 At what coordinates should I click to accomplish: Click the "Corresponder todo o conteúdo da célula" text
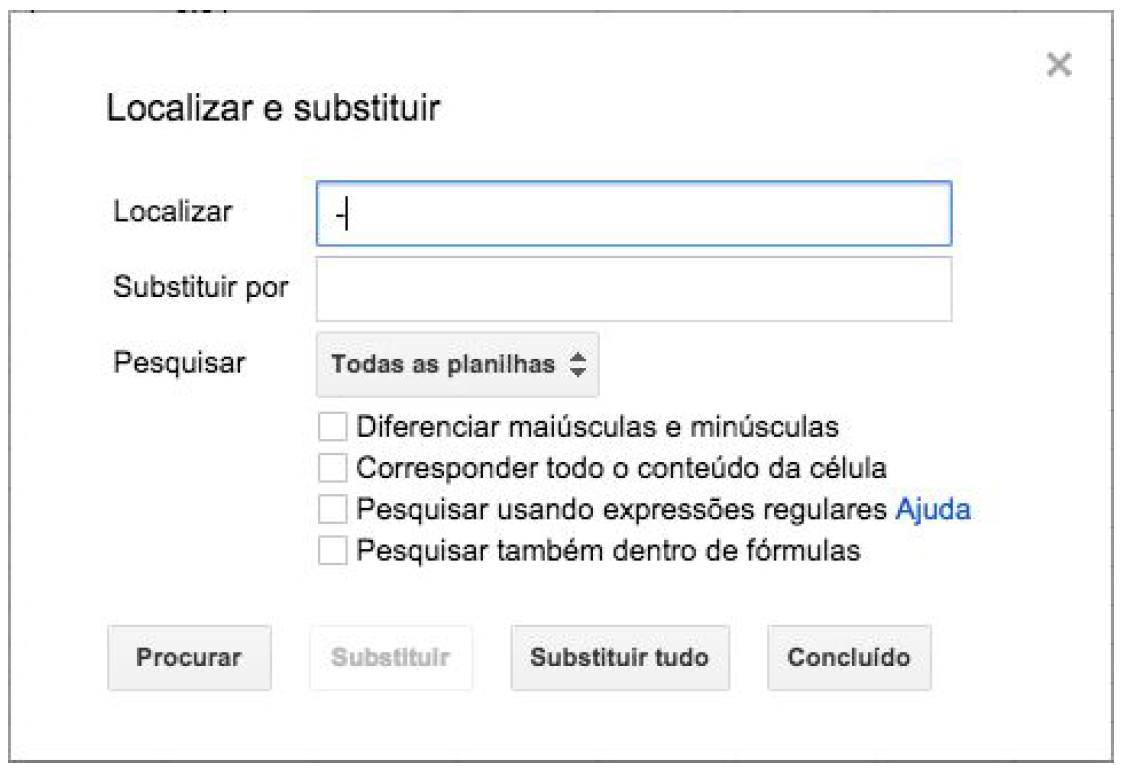621,468
